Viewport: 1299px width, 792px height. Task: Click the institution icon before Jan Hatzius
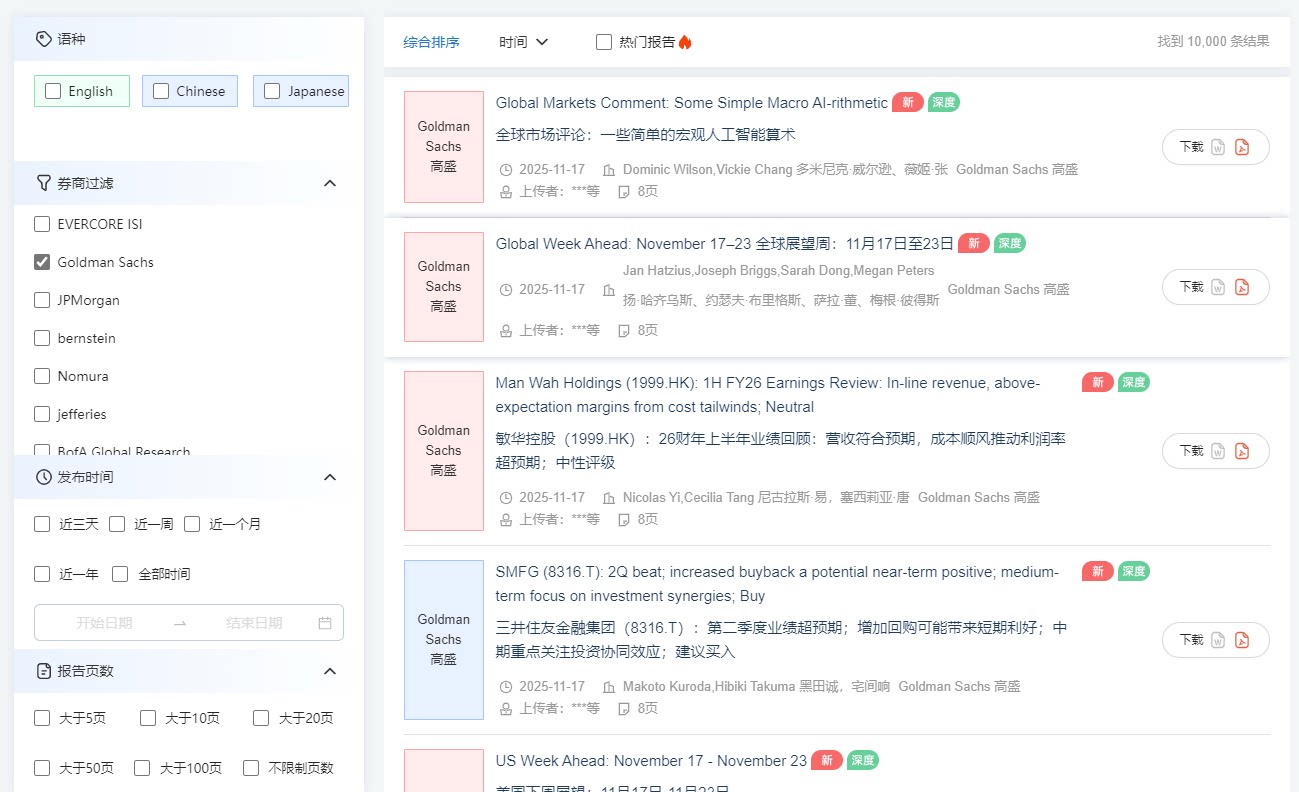click(609, 290)
